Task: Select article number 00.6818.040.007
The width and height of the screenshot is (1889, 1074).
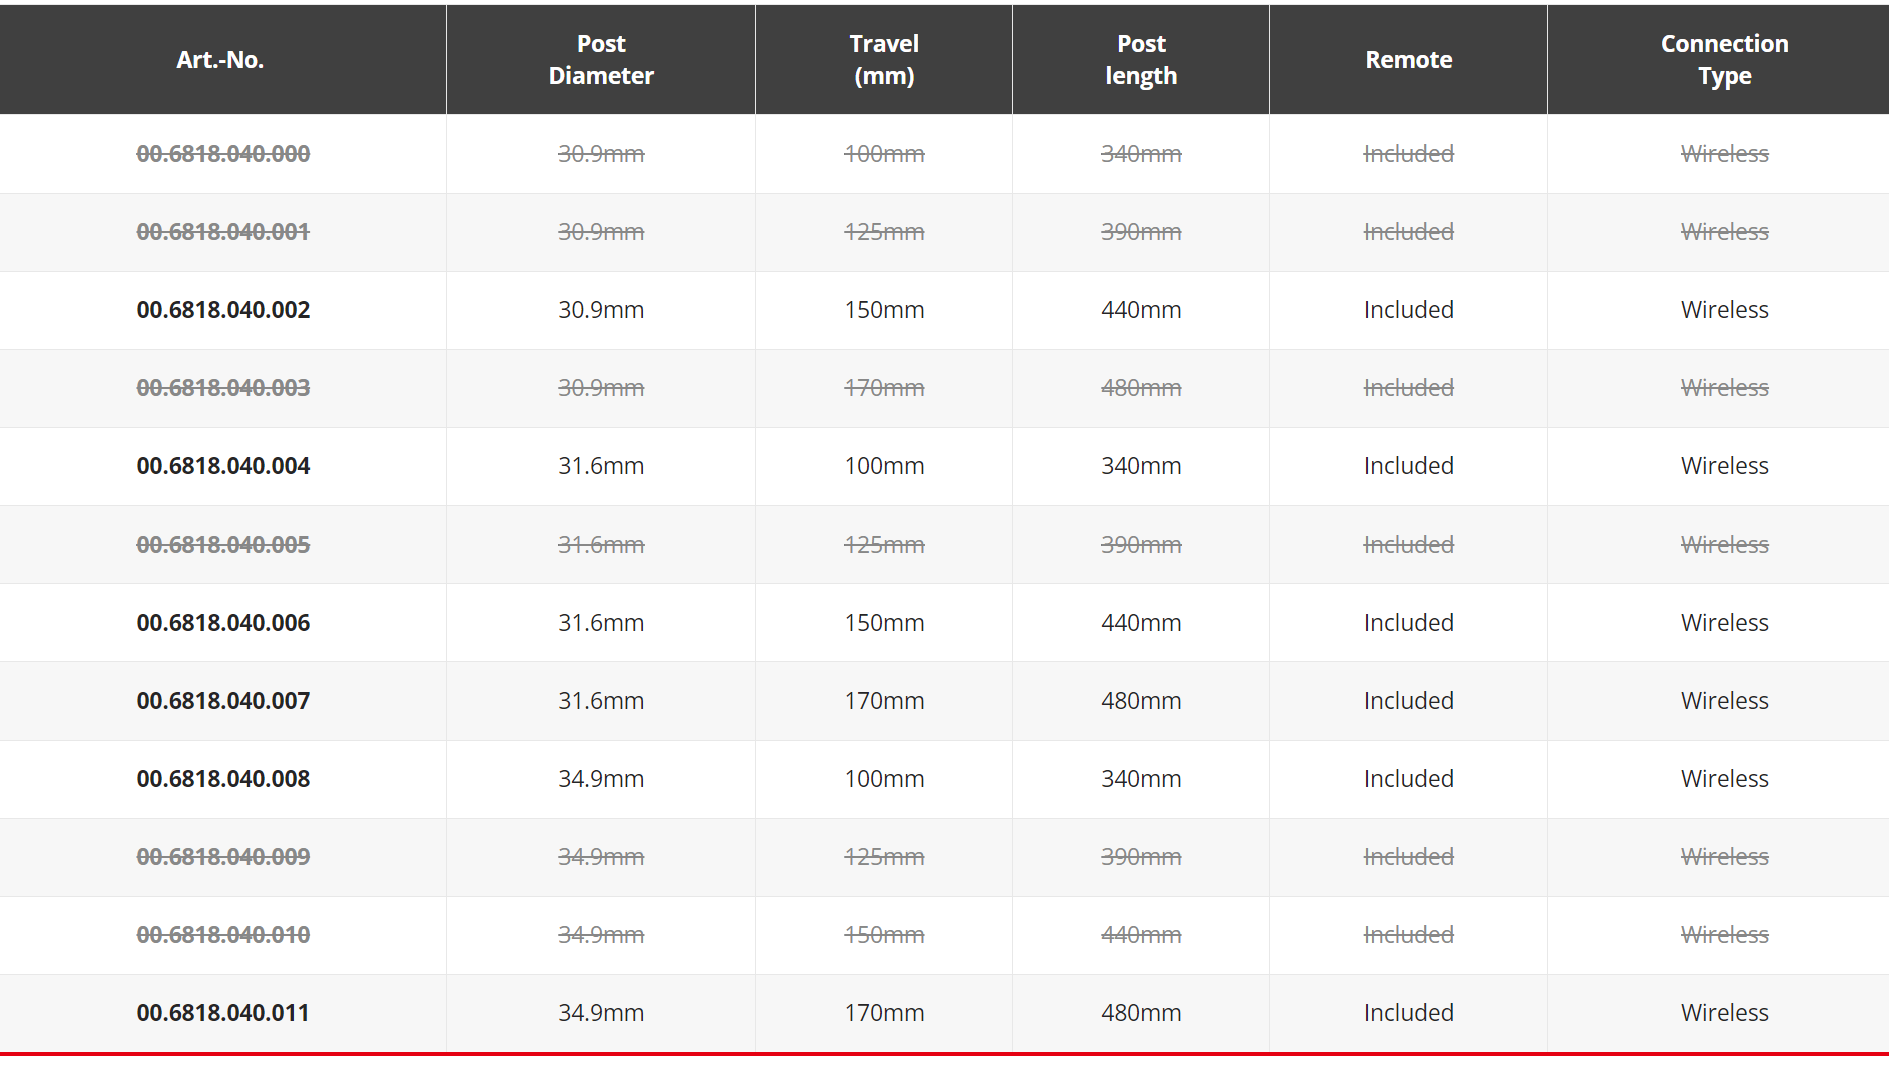Action: pyautogui.click(x=223, y=701)
